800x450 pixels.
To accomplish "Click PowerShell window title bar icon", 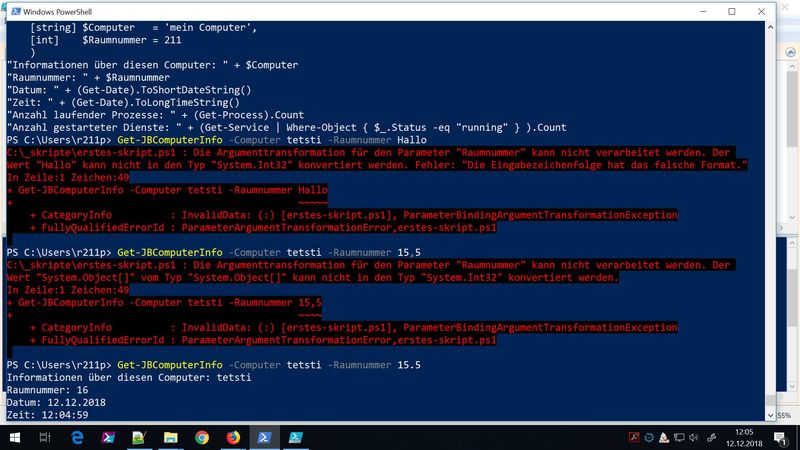I will [16, 11].
